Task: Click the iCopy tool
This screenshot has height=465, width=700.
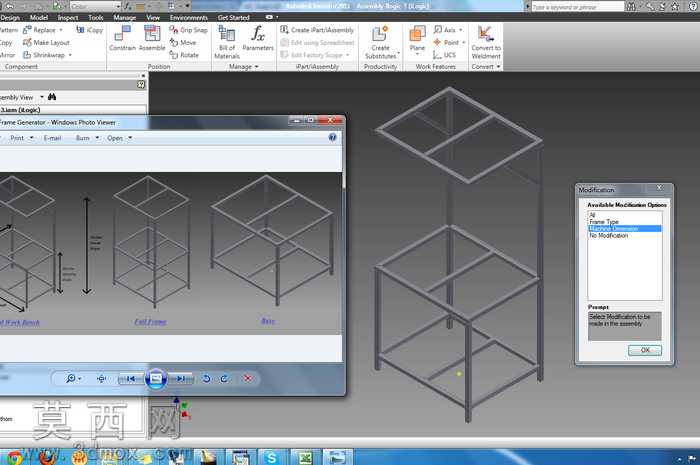Action: pos(89,30)
